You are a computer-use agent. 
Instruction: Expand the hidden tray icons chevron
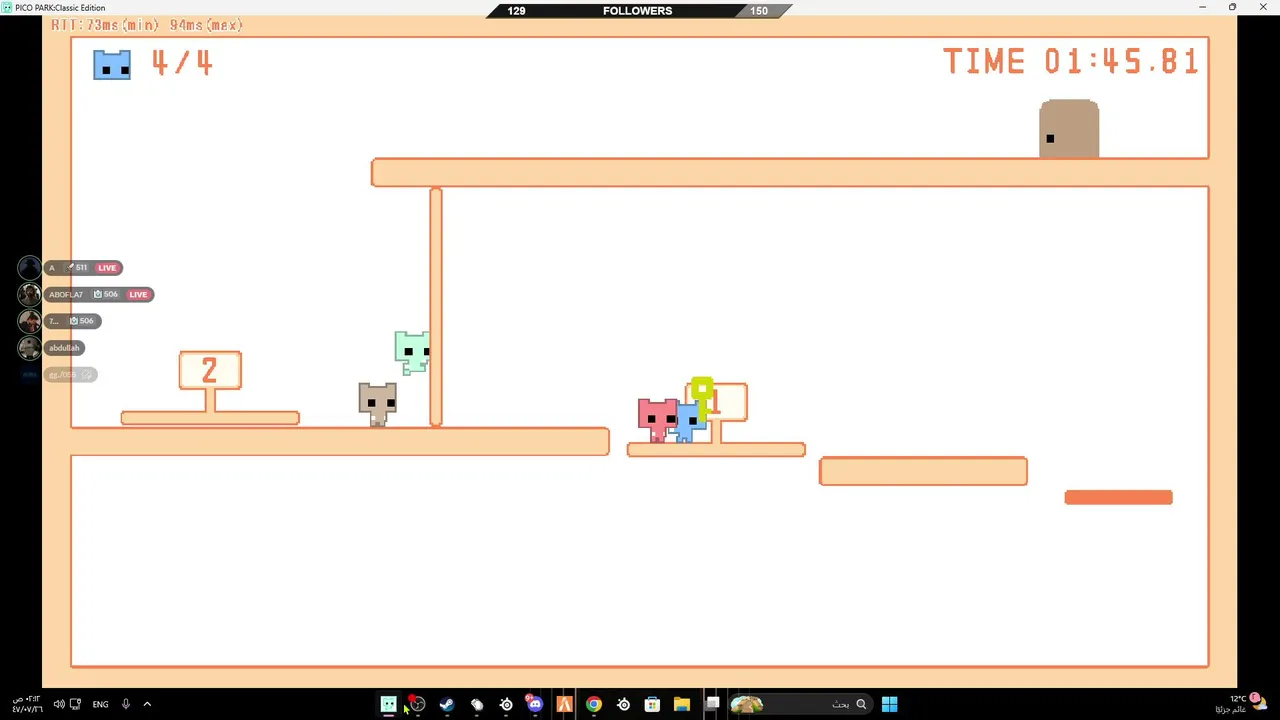147,704
